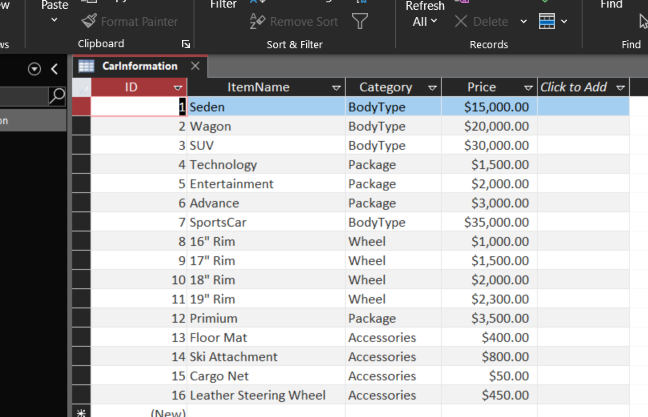Click the Floor Mat cell
This screenshot has height=417, width=648.
coord(266,337)
